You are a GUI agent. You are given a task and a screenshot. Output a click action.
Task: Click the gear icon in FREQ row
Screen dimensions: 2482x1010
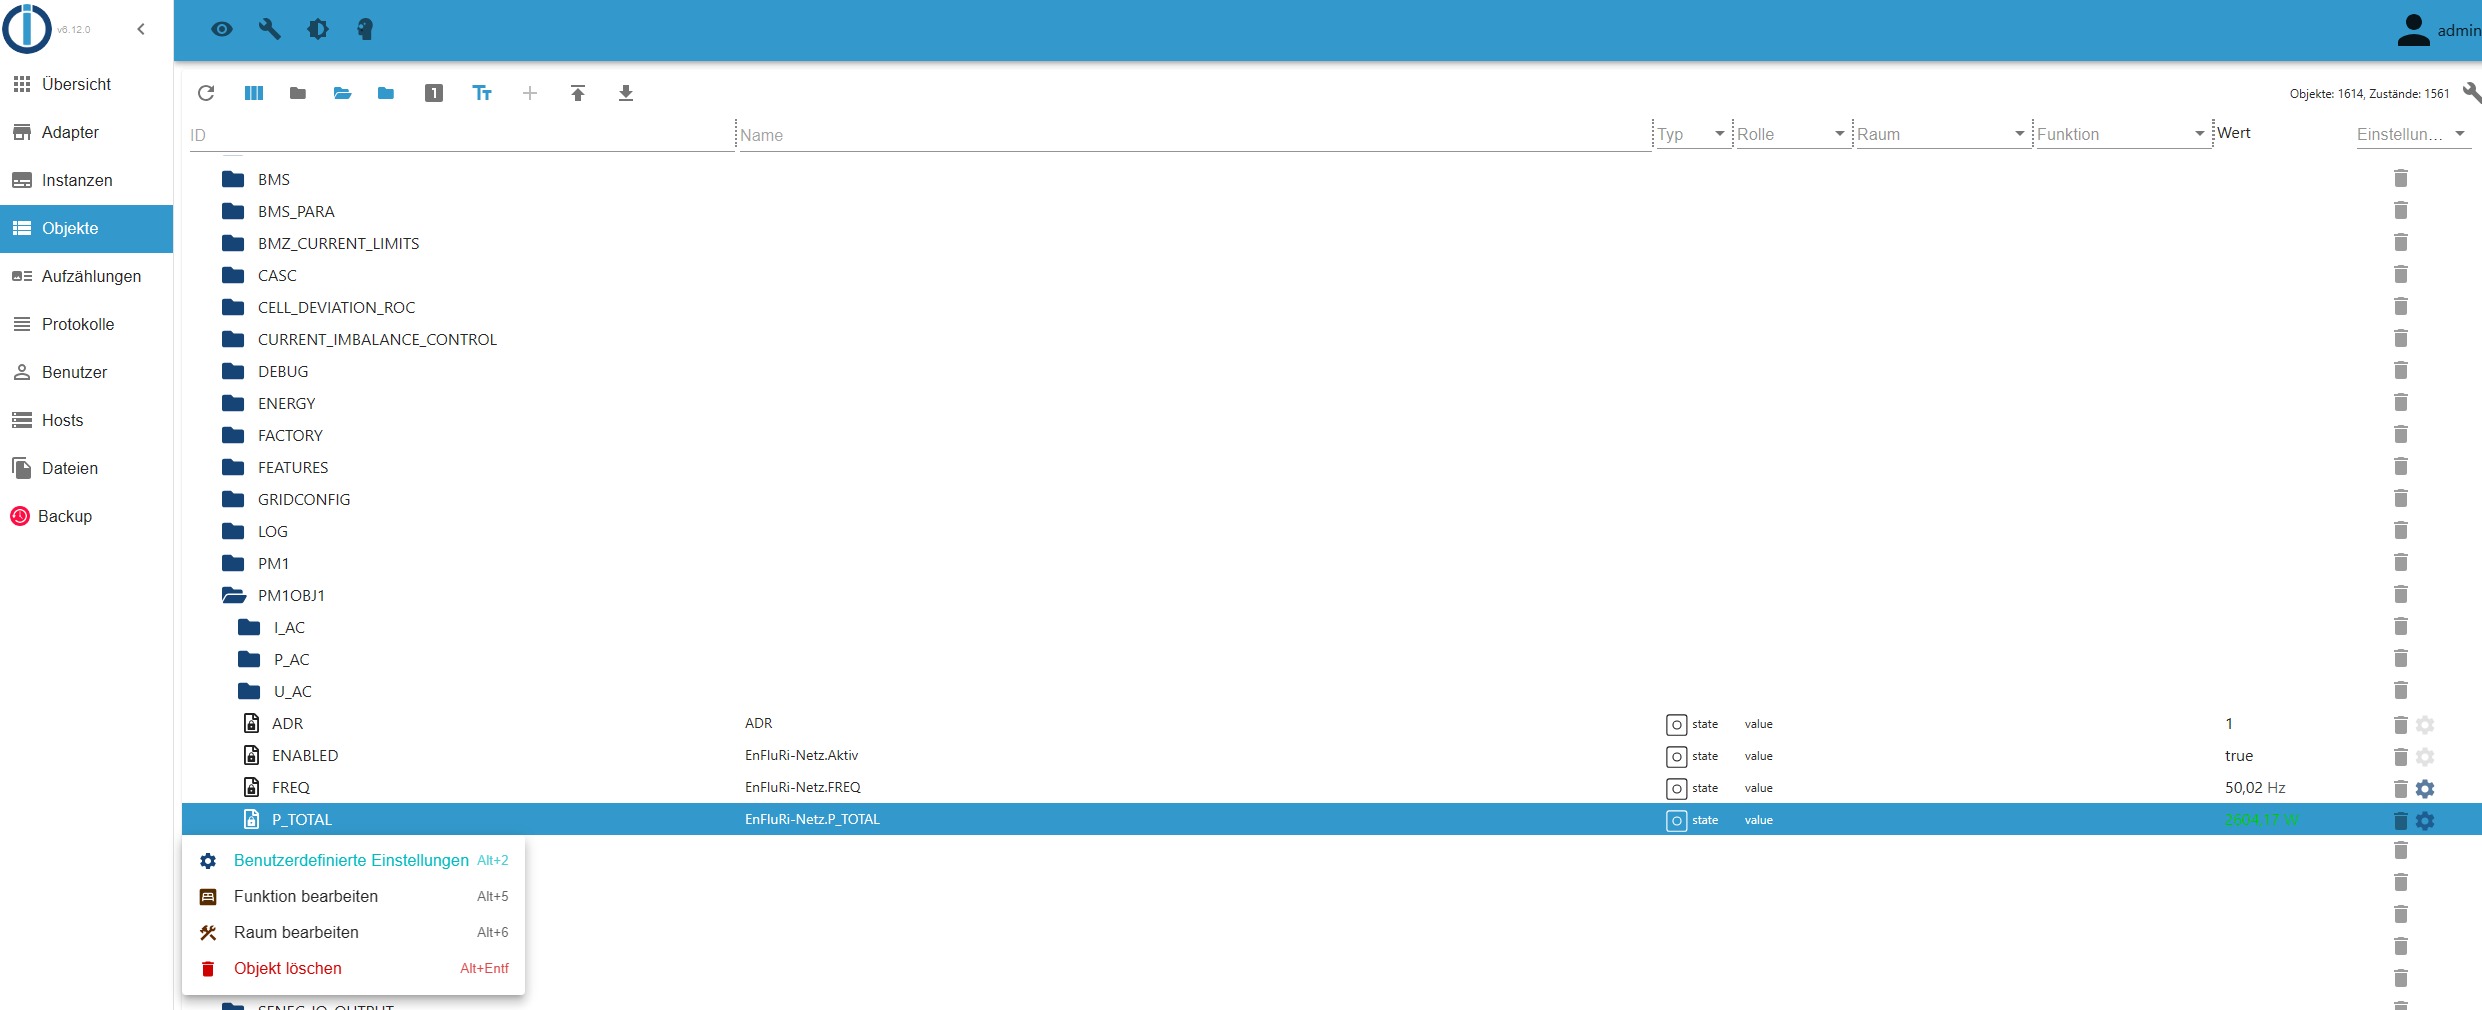click(x=2425, y=788)
